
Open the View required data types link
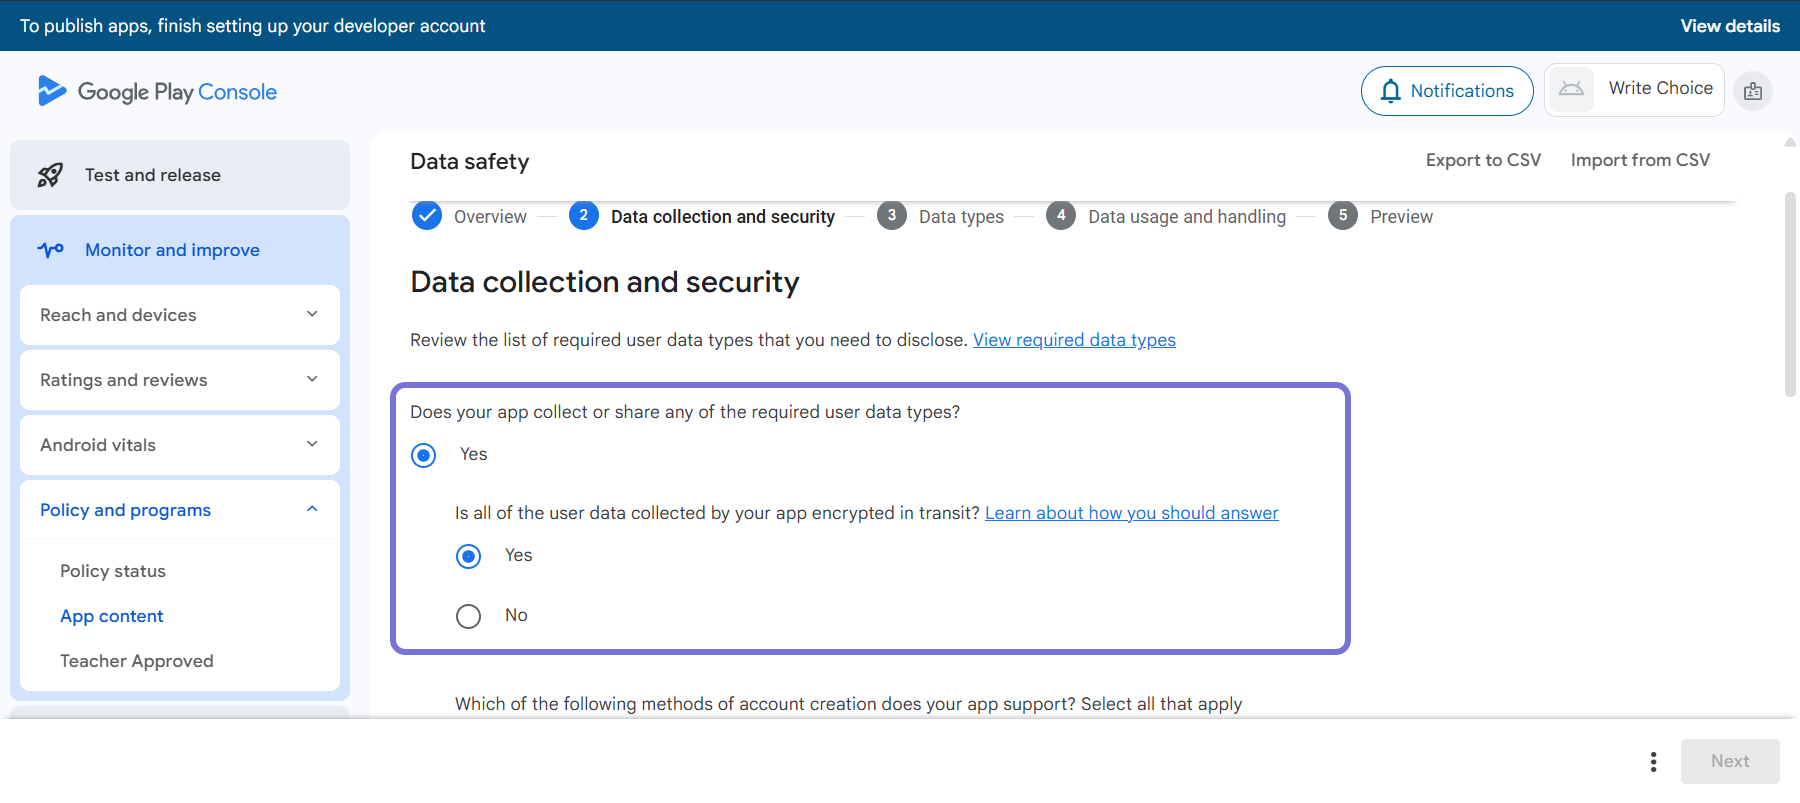[x=1074, y=340]
